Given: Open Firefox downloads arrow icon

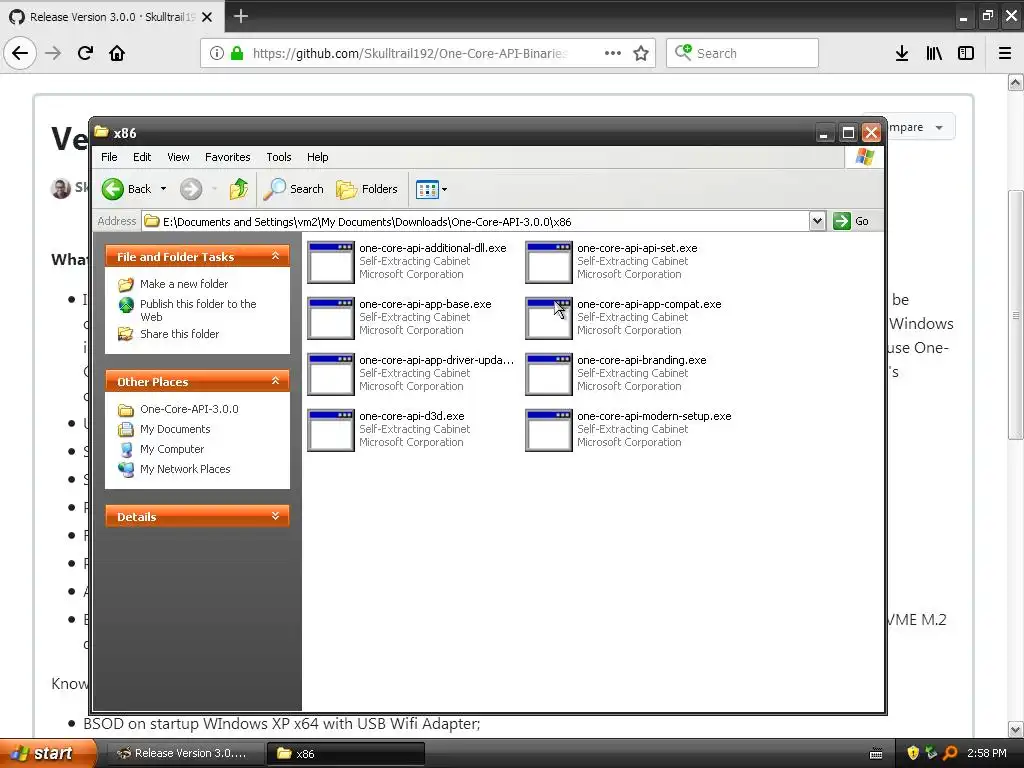Looking at the screenshot, I should coord(902,53).
